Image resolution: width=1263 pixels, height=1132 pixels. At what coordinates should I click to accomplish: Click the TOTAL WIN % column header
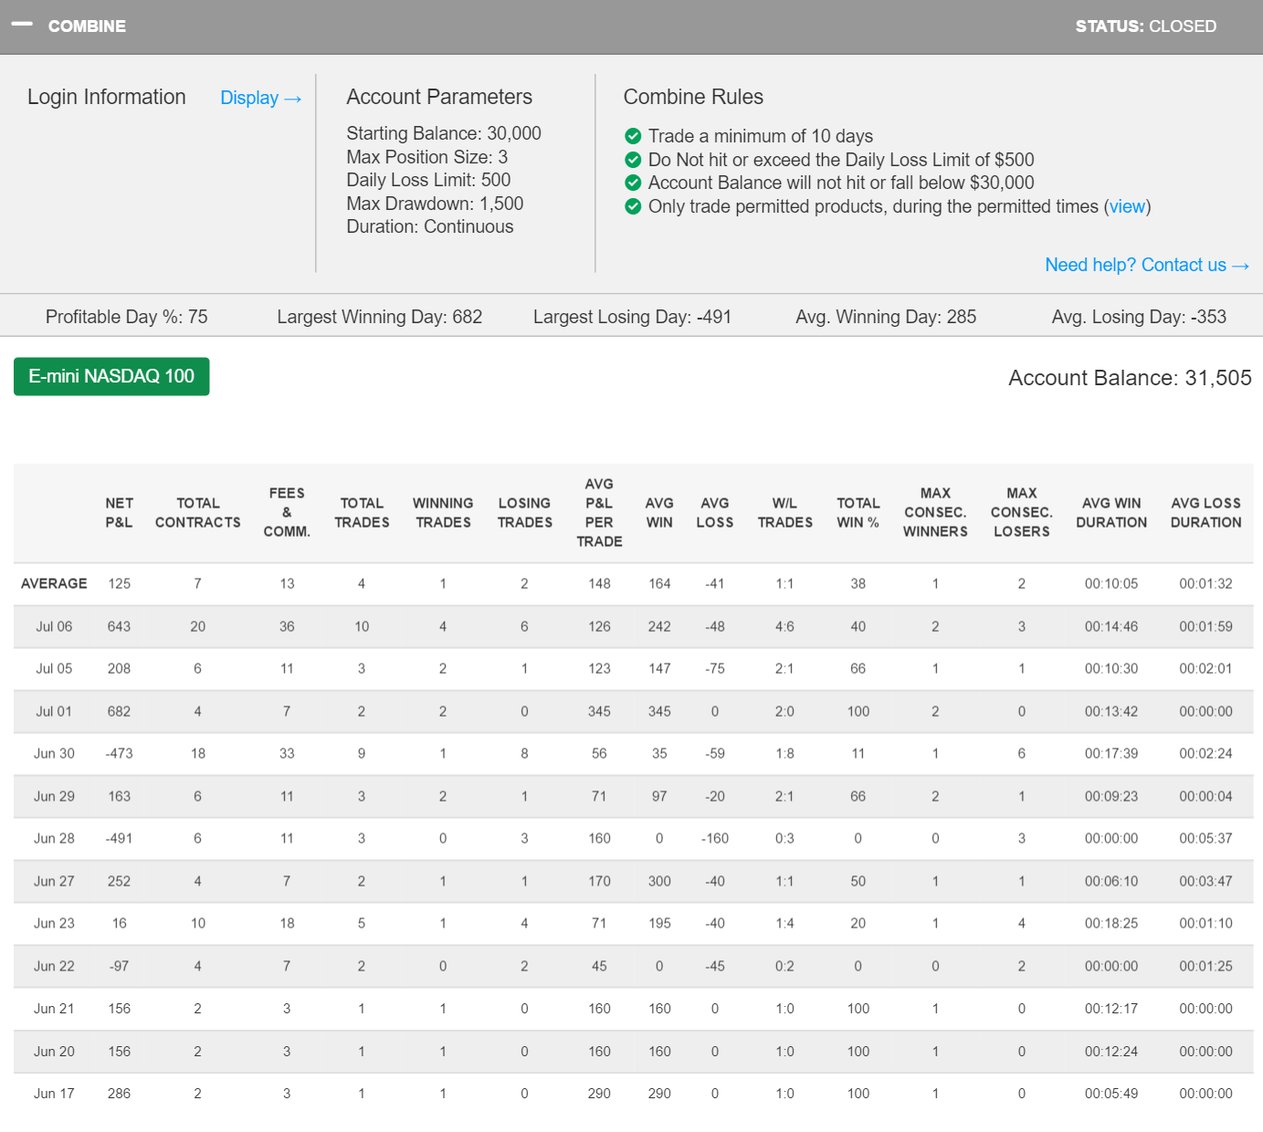858,513
